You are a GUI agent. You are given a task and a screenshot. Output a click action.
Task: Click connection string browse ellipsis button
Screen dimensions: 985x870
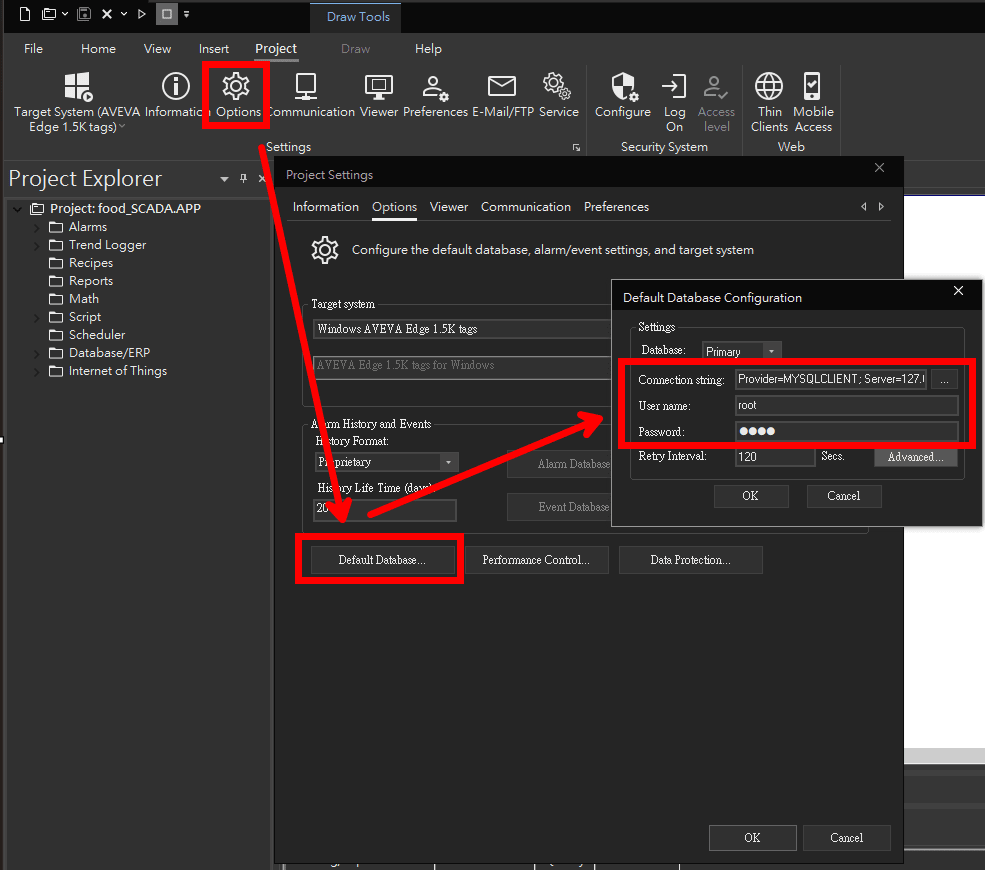pos(944,379)
